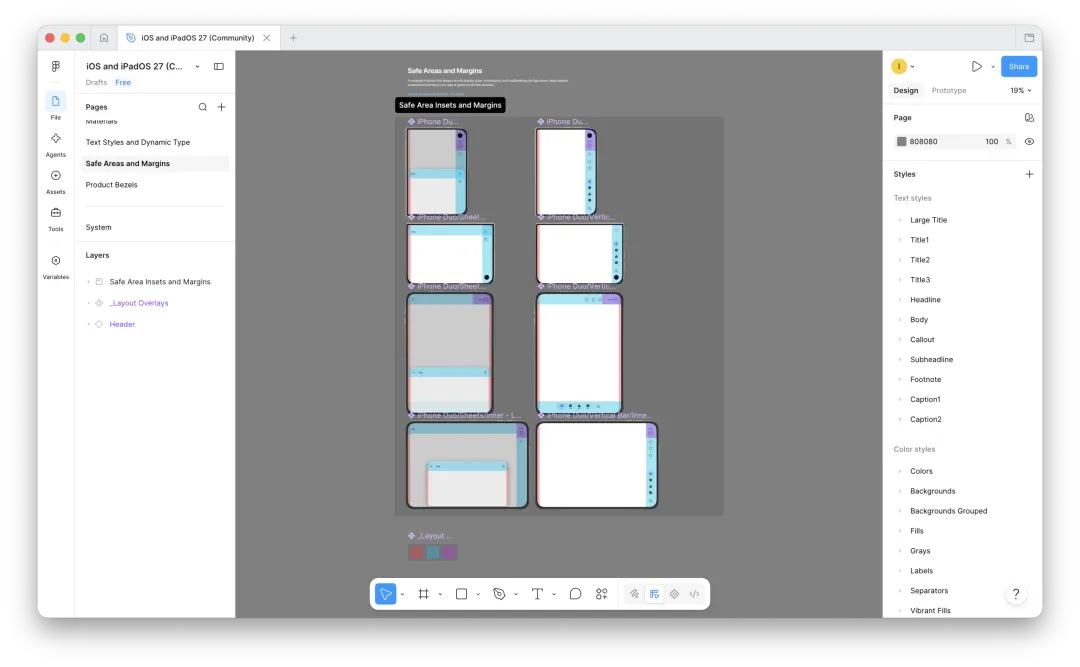The height and width of the screenshot is (667, 1080).
Task: Select the Pen tool in toolbar
Action: coord(499,594)
